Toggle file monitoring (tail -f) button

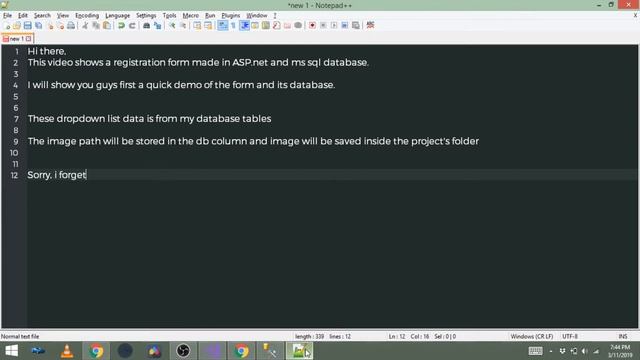point(298,25)
